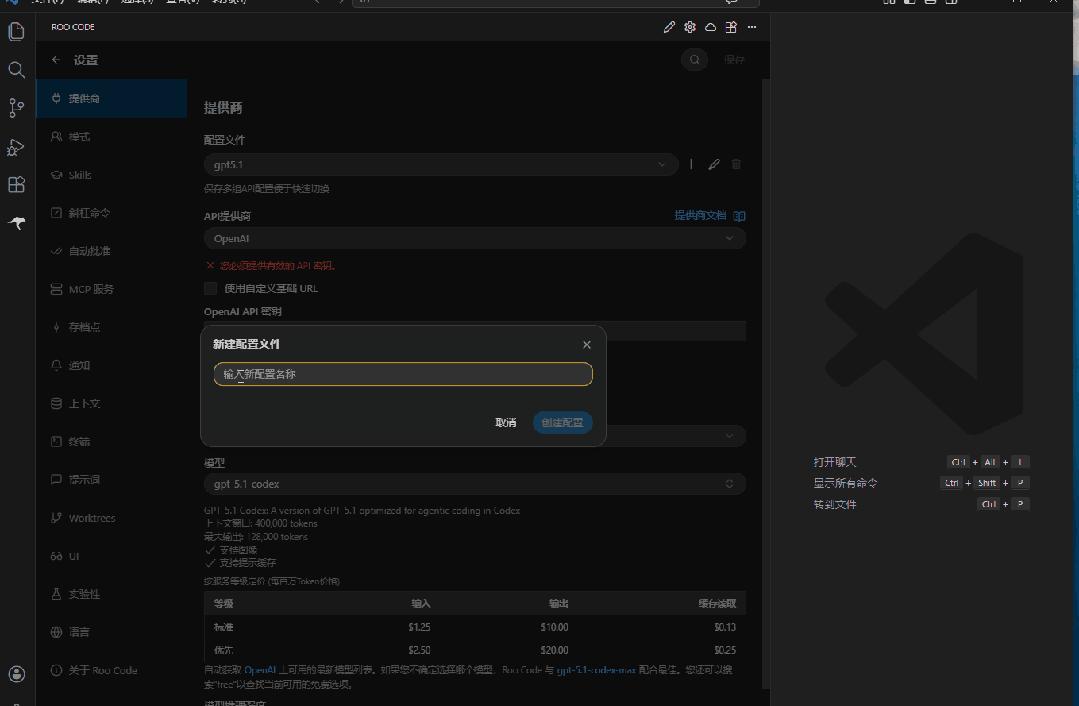Viewport: 1079px width, 706px height.
Task: Open the 语言 settings tab
Action: point(111,632)
